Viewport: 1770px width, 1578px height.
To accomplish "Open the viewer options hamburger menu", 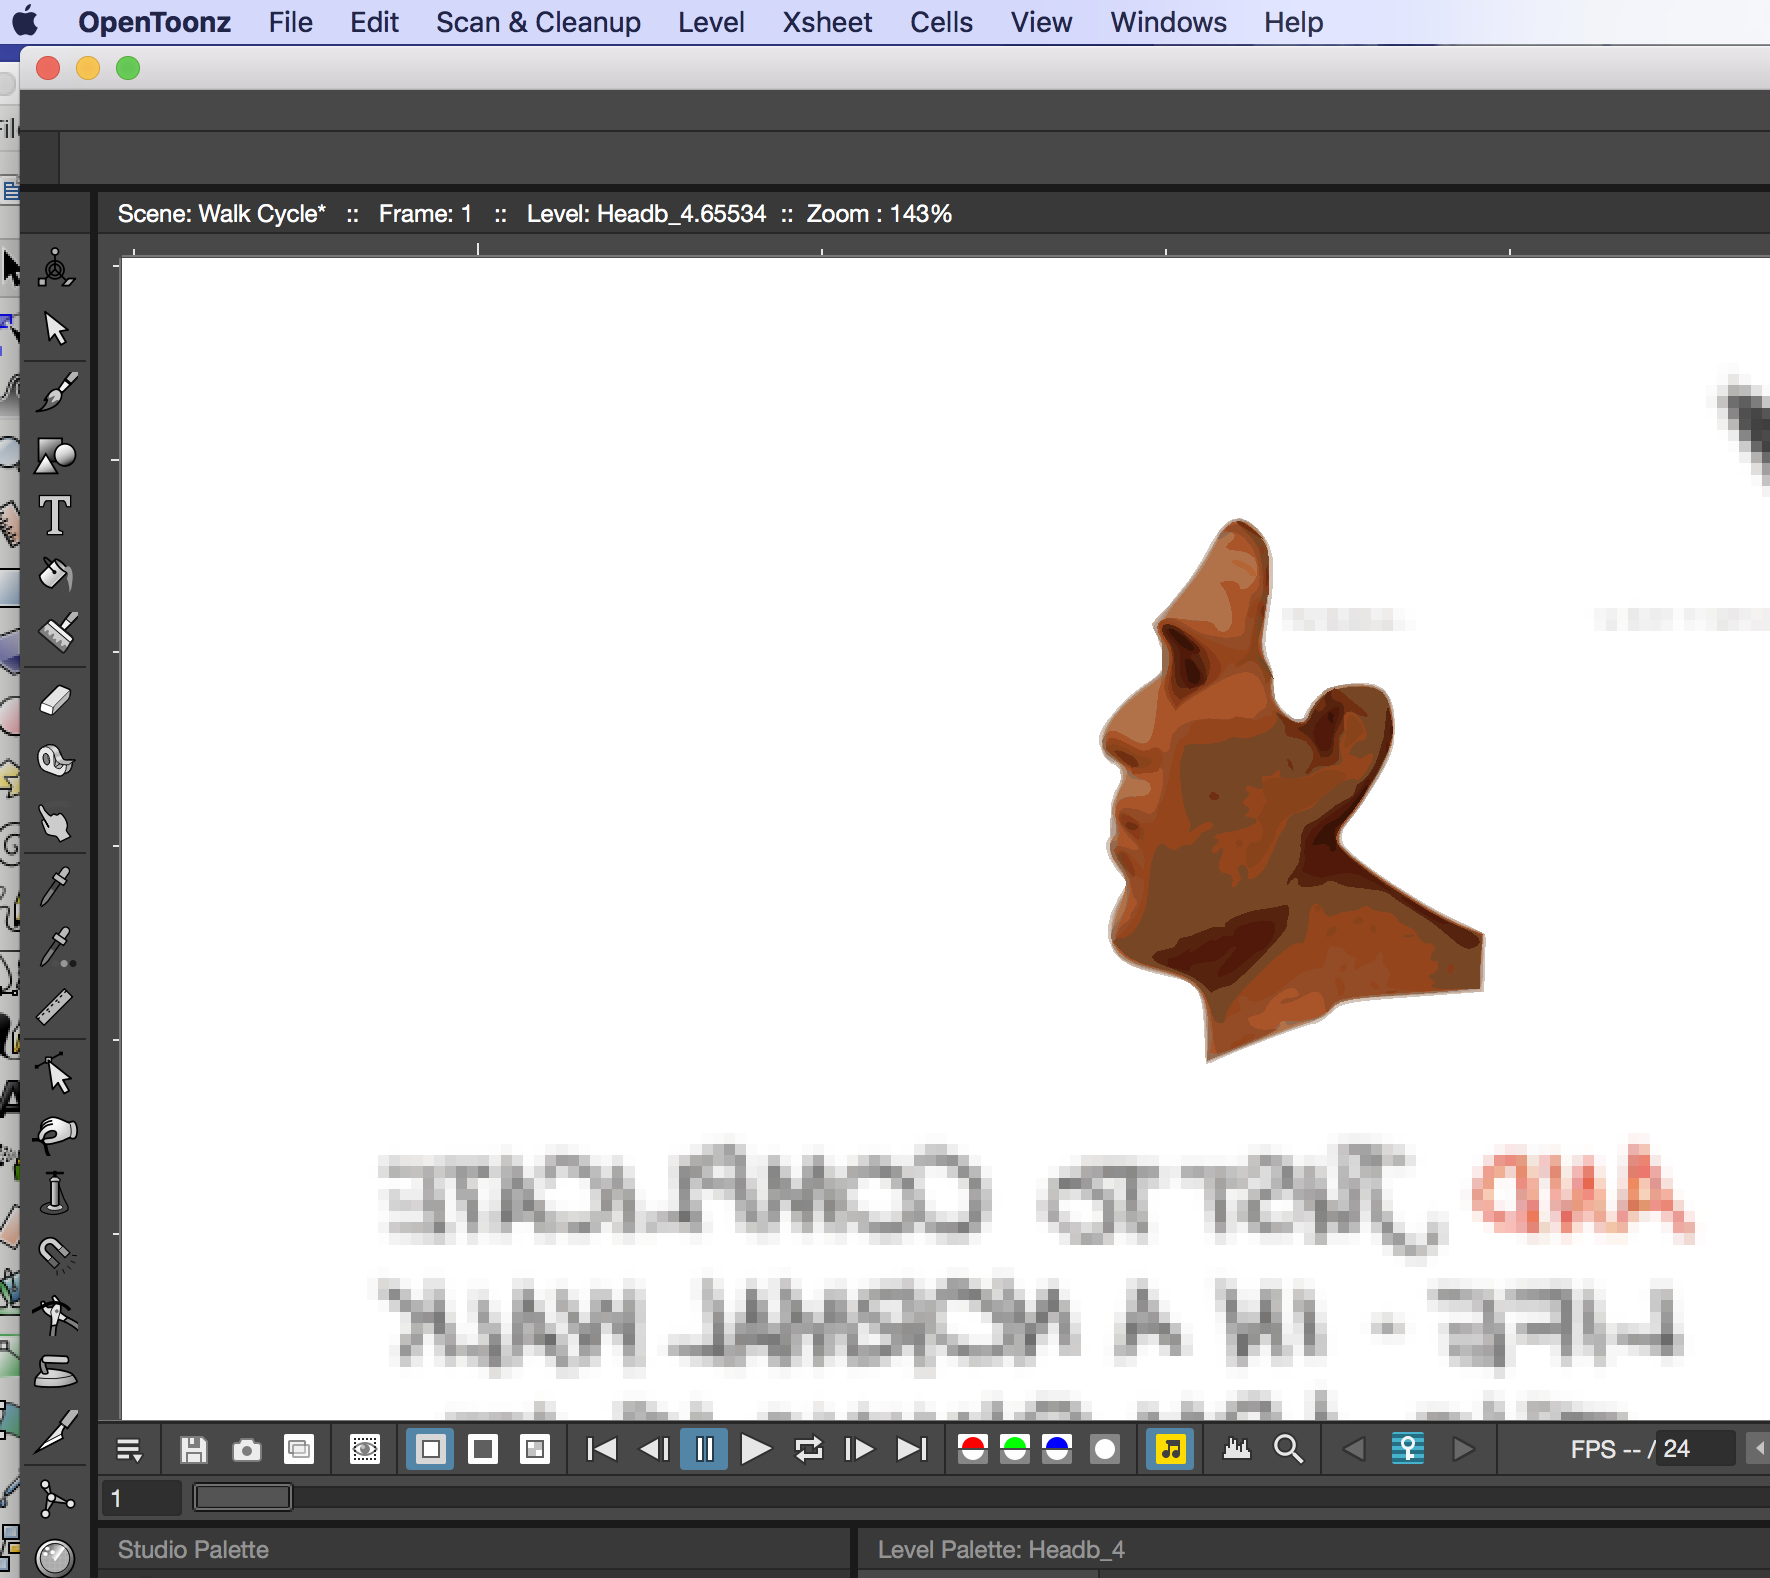I will tap(128, 1448).
